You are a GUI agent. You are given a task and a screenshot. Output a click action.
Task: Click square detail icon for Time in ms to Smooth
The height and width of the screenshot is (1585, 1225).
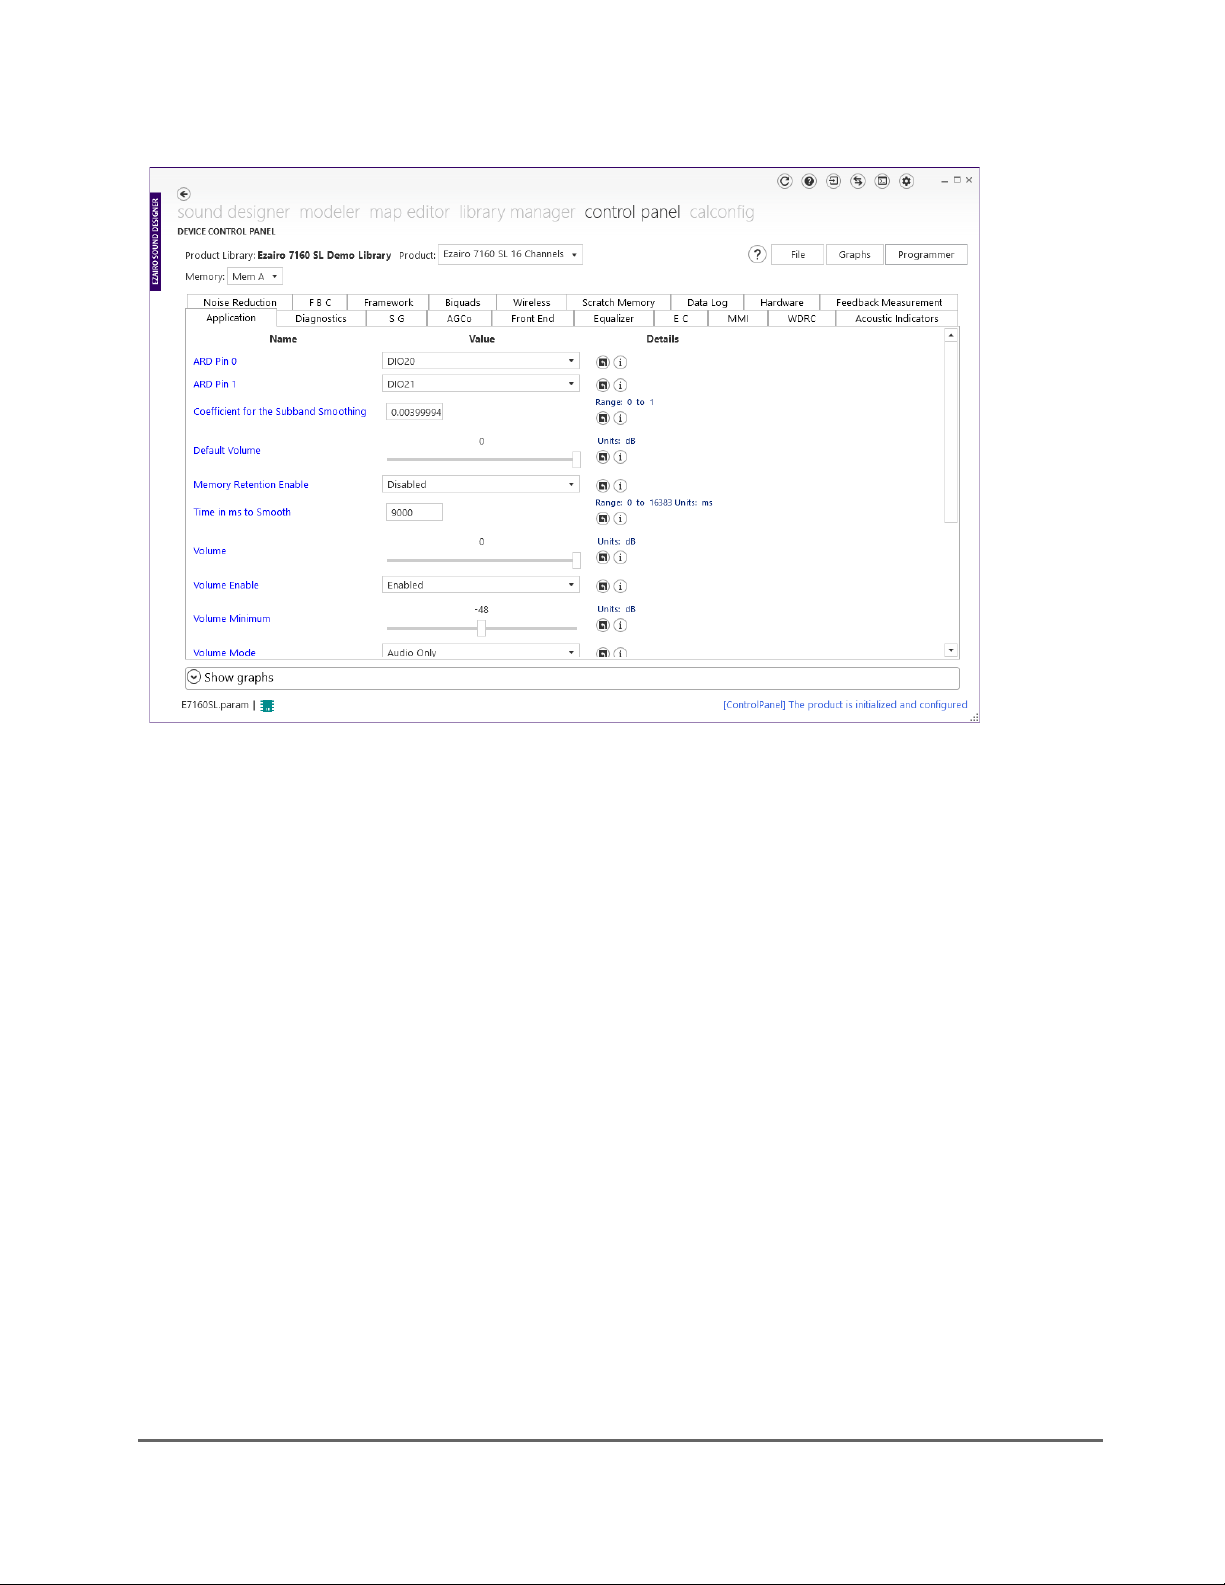[x=603, y=519]
